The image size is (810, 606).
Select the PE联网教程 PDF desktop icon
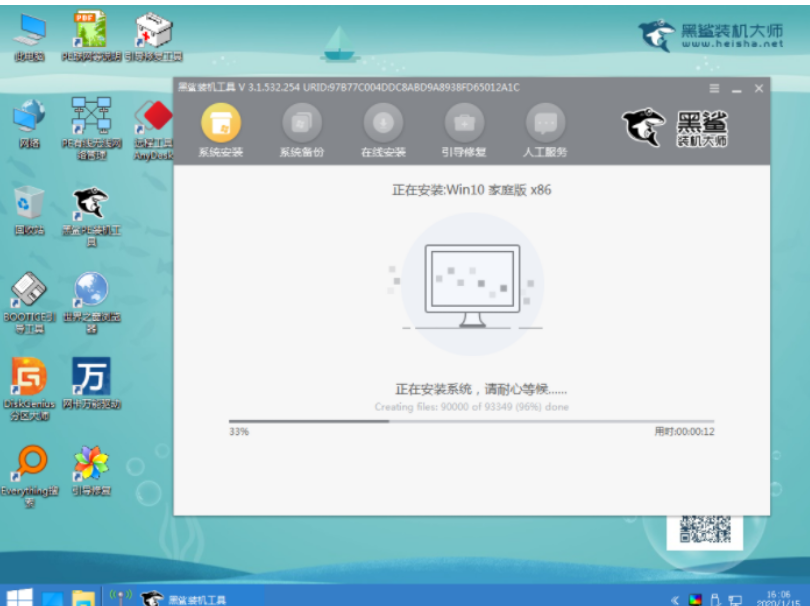(x=91, y=37)
